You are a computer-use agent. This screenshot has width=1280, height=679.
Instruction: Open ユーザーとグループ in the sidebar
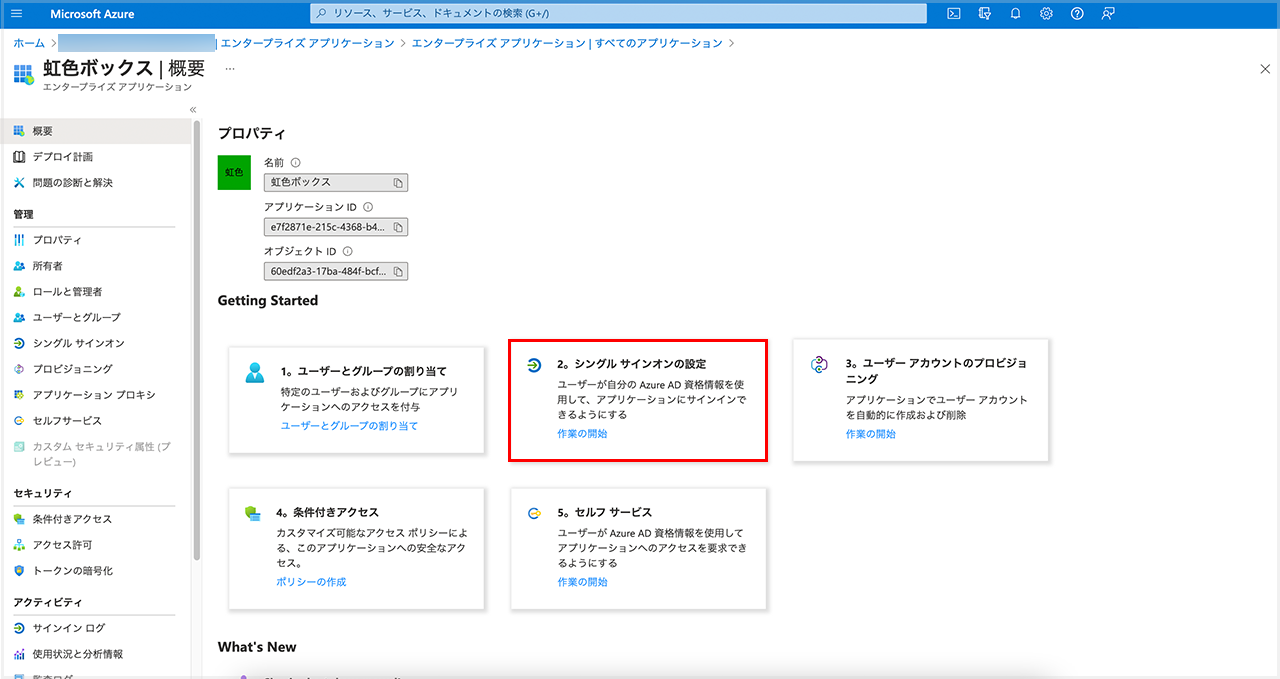76,317
